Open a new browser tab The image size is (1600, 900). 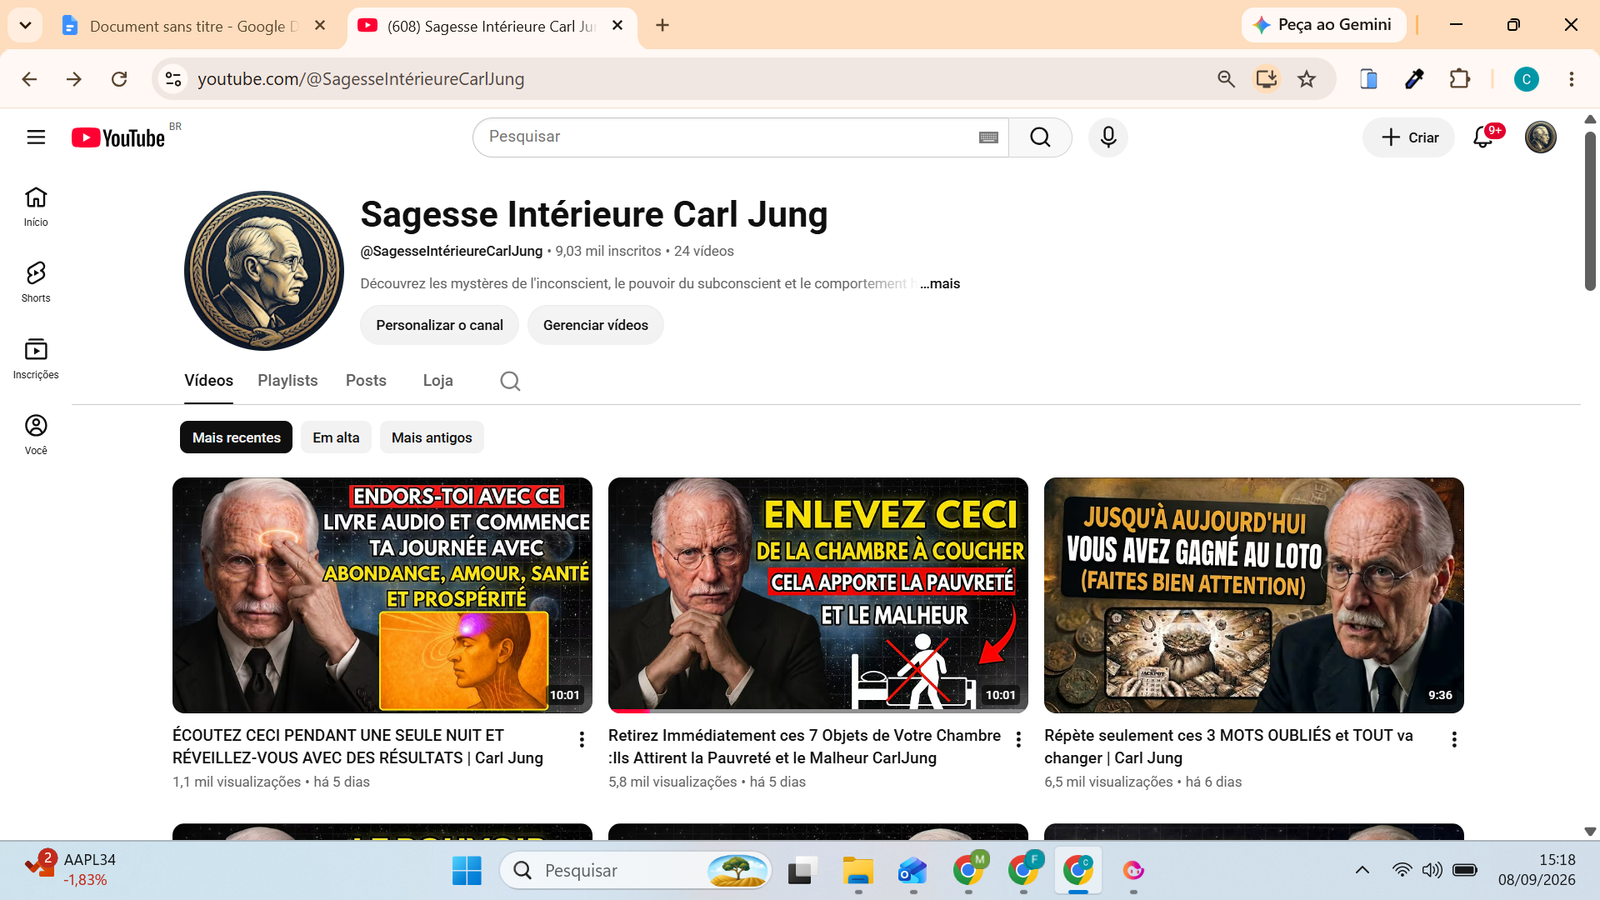[x=662, y=25]
